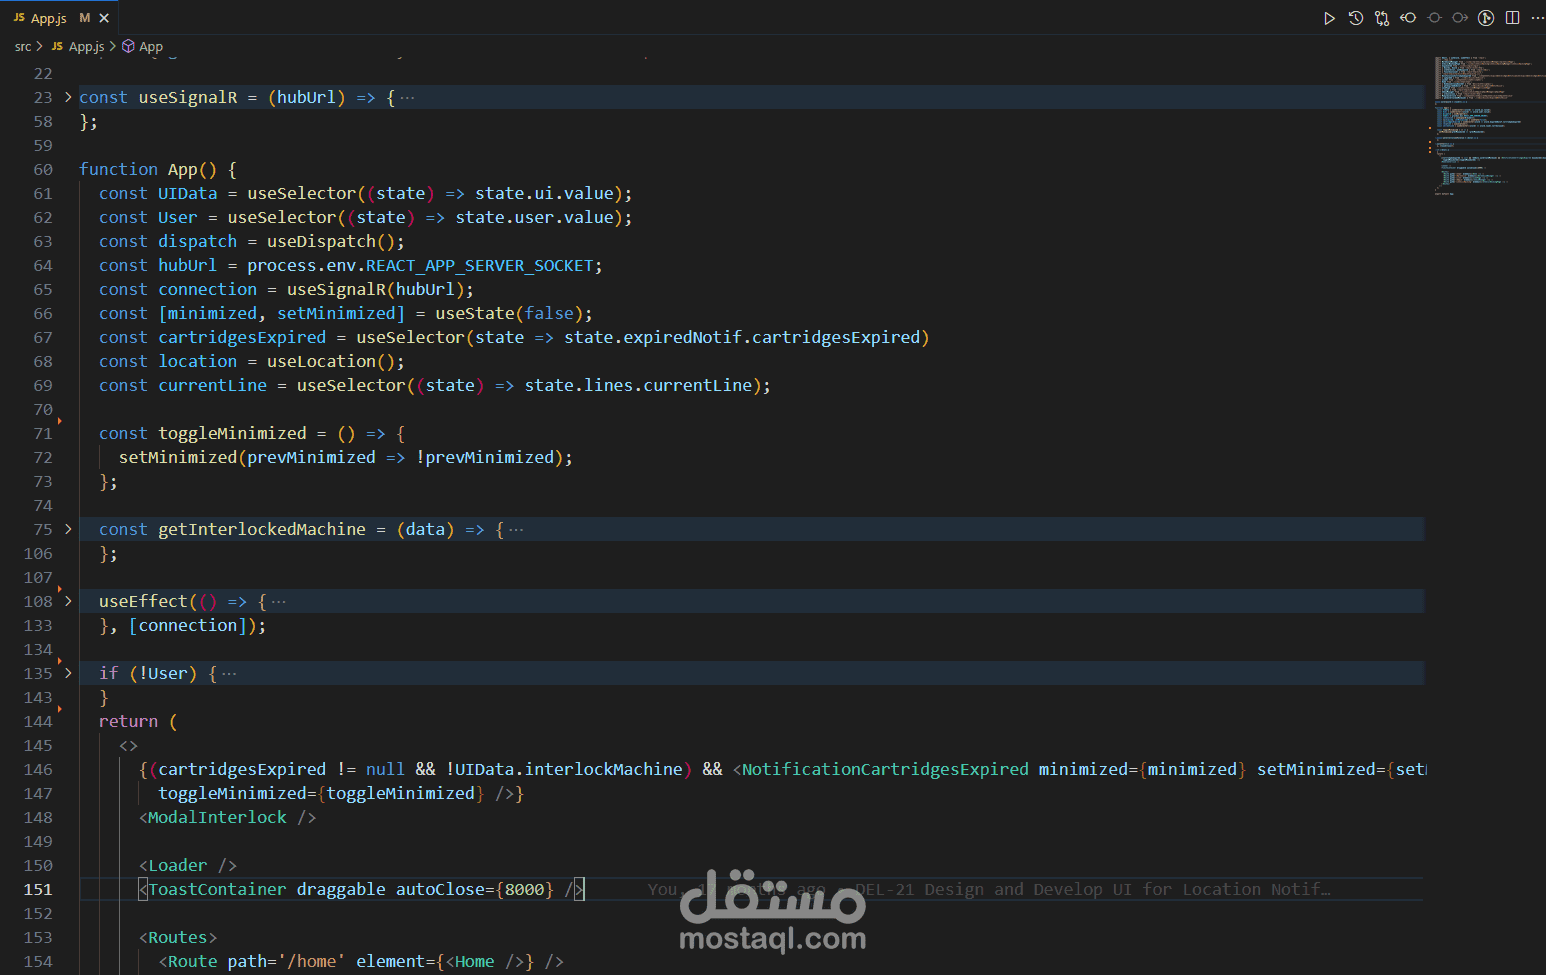This screenshot has width=1546, height=975.
Task: Unfold ellipsis after getInterlockedMachine declaration
Action: pos(516,530)
